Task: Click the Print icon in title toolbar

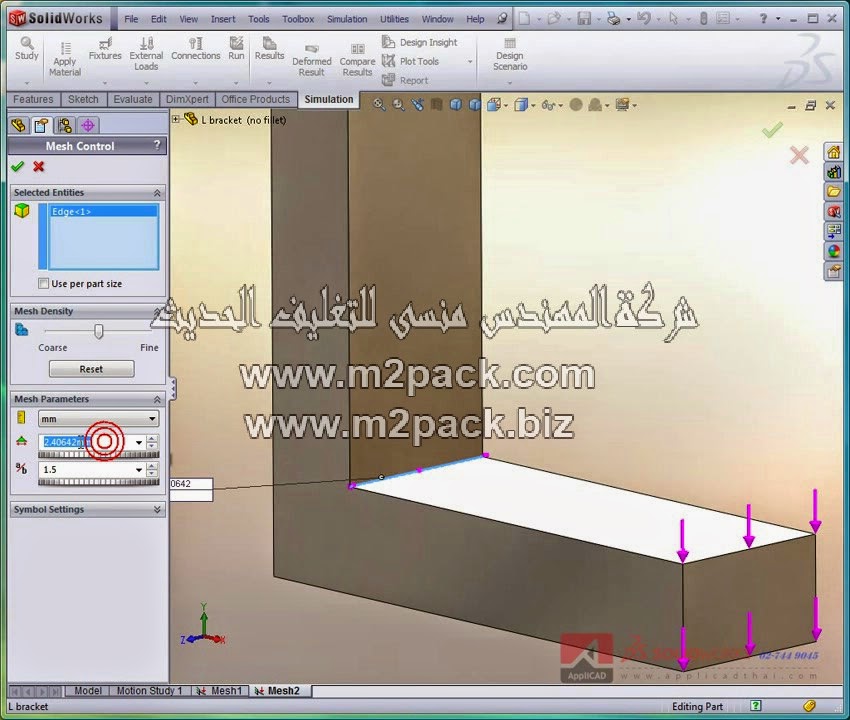Action: (613, 19)
